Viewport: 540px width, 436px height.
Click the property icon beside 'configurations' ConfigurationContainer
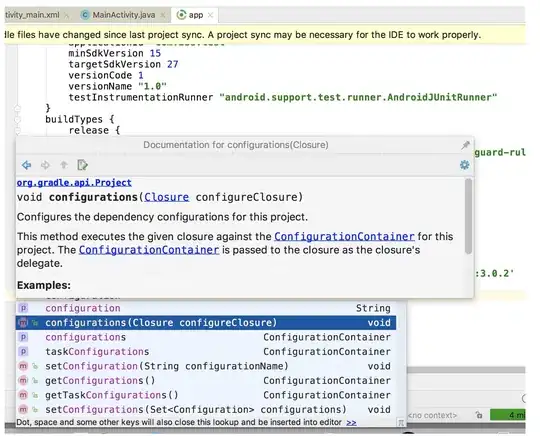(23, 337)
